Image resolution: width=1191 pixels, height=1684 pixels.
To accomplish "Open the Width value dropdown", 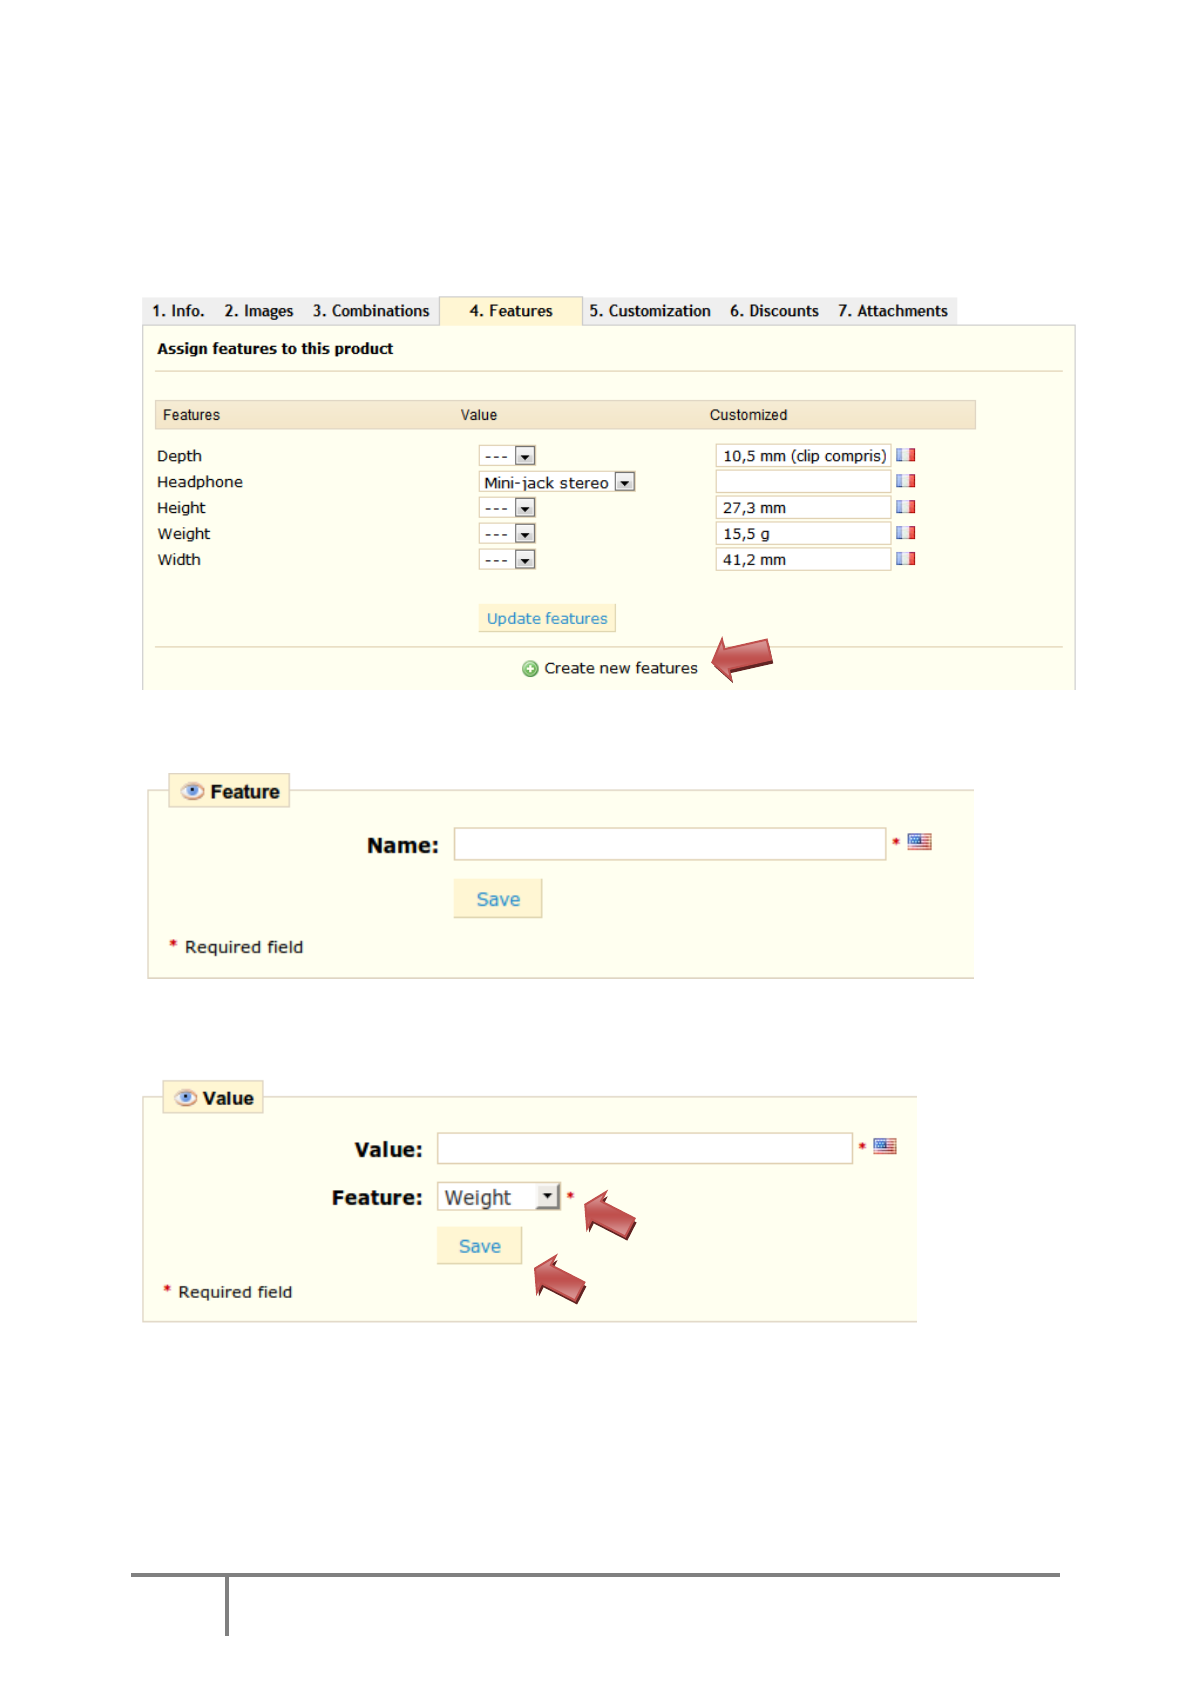I will click(507, 560).
